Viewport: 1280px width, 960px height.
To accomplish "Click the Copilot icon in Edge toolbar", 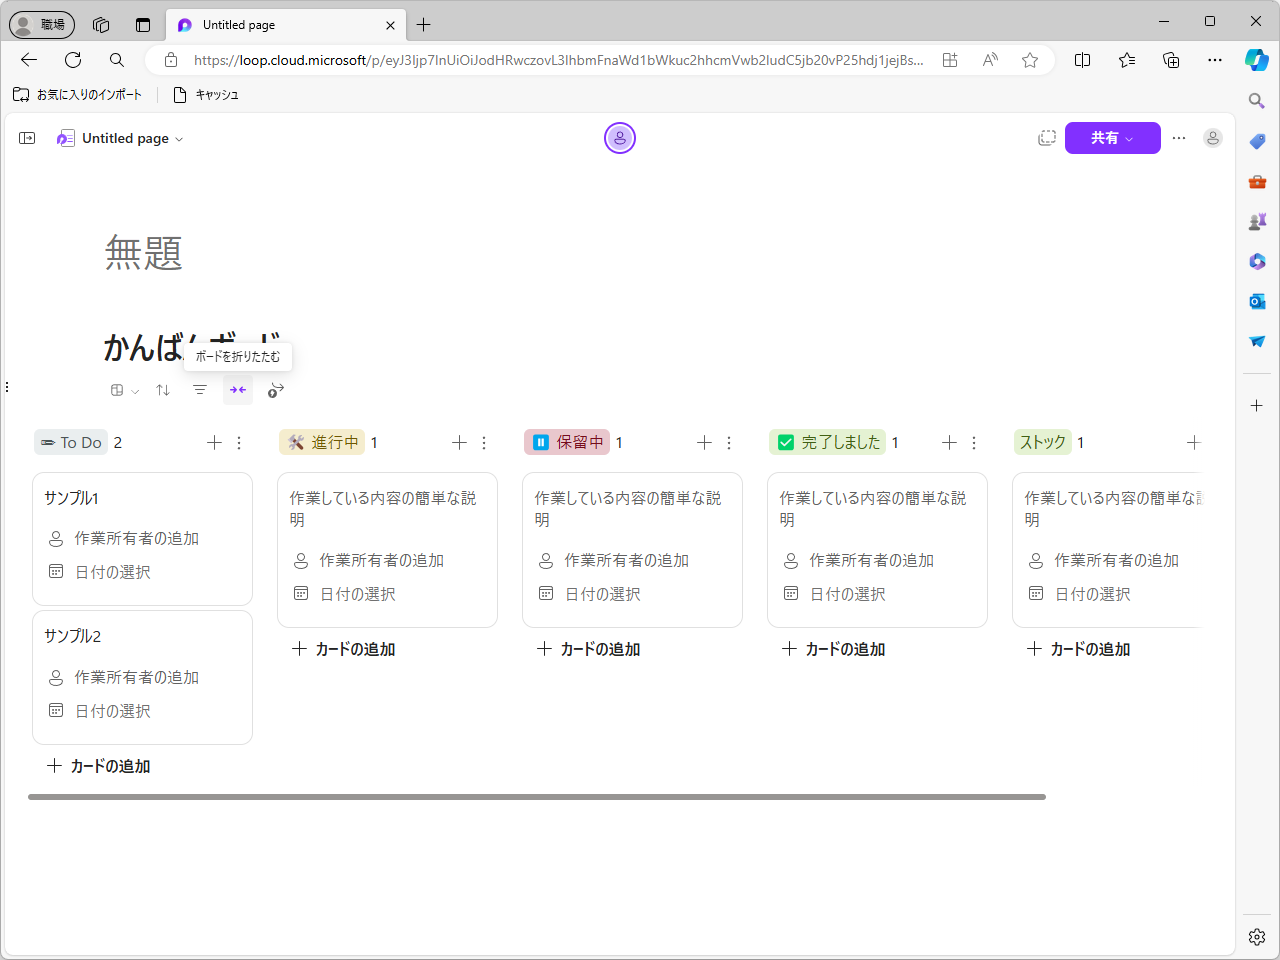I will (1256, 60).
